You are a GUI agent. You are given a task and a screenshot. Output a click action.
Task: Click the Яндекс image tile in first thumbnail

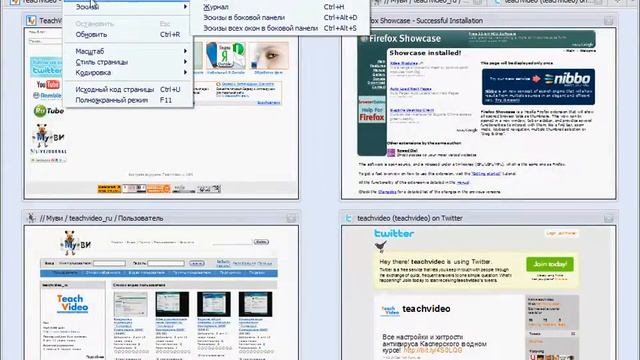[226, 55]
